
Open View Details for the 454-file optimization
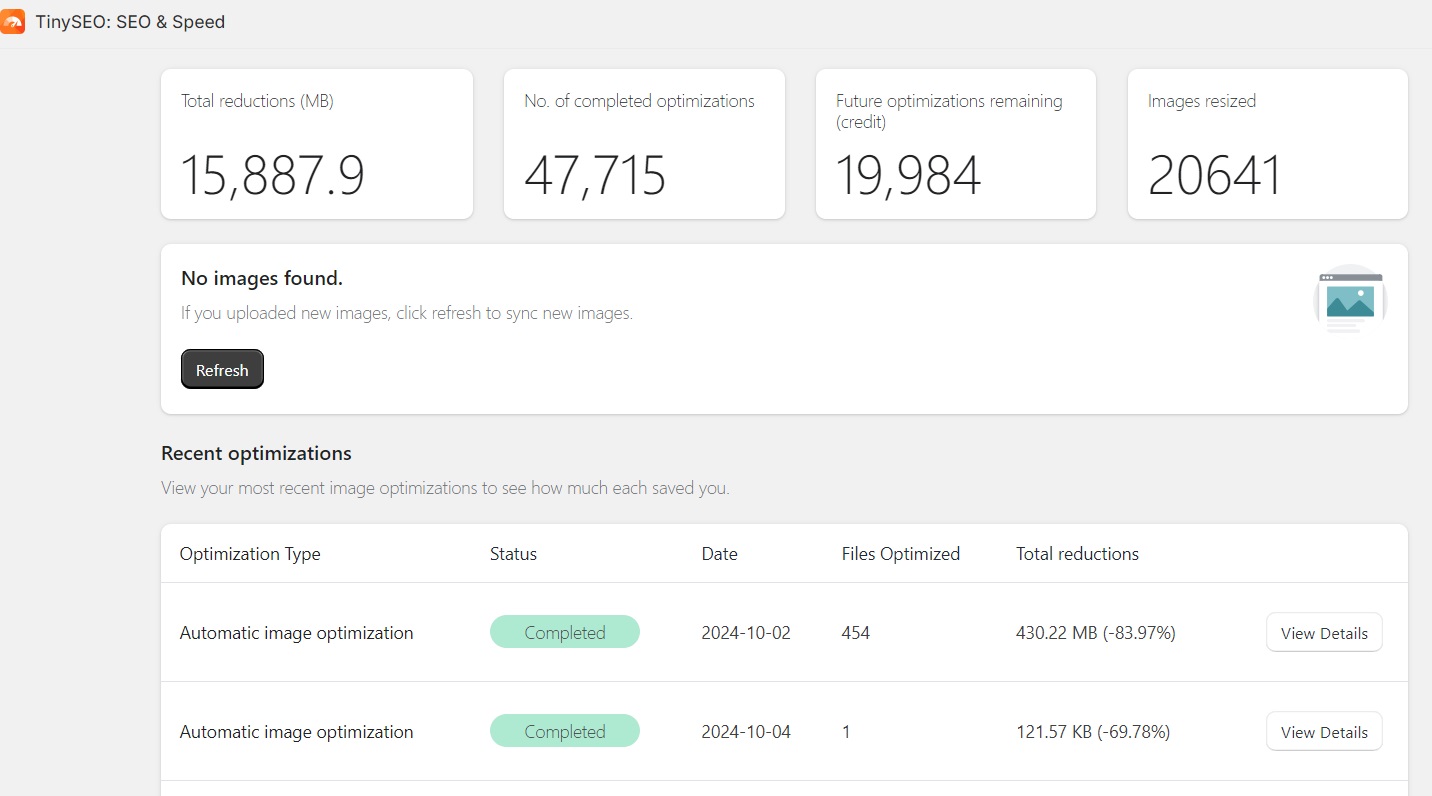click(1323, 632)
